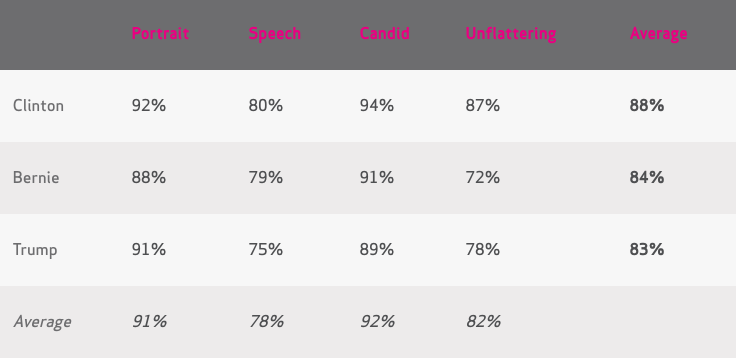Screen dimensions: 737x360
Task: Click Bernie's 72% Unflattering value
Action: (x=483, y=178)
